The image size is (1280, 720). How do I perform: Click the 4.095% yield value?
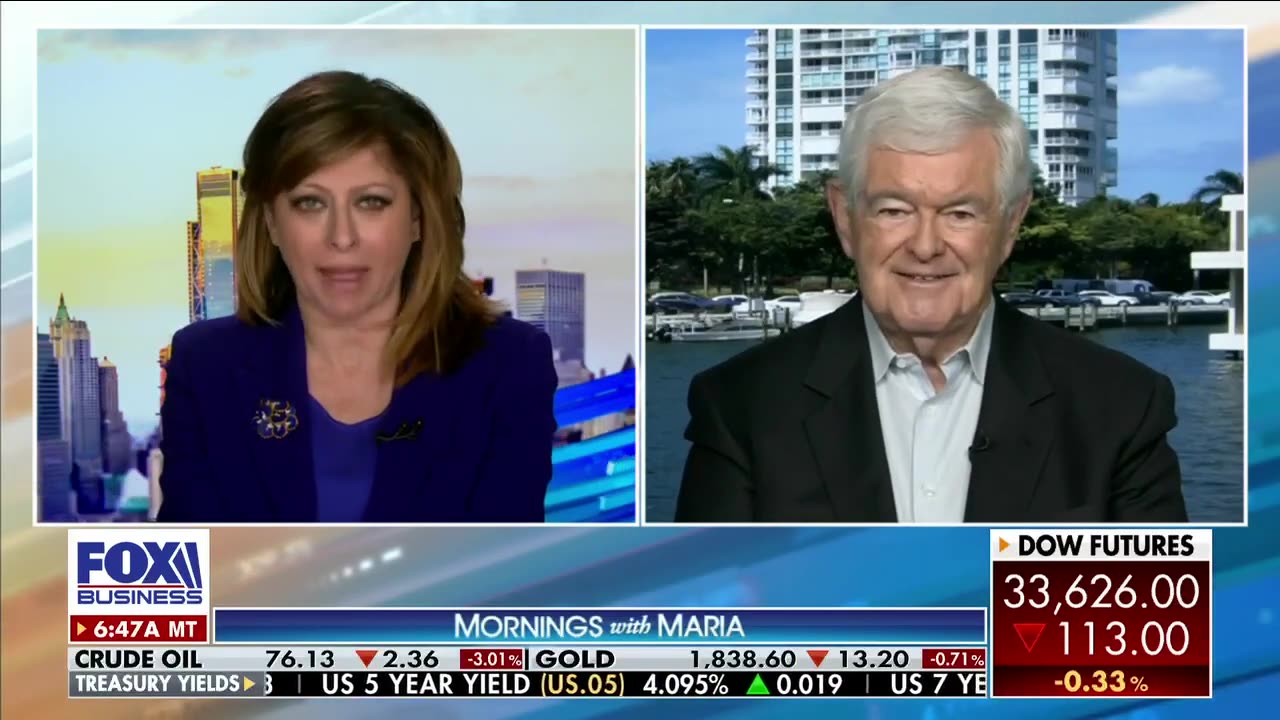click(x=685, y=685)
